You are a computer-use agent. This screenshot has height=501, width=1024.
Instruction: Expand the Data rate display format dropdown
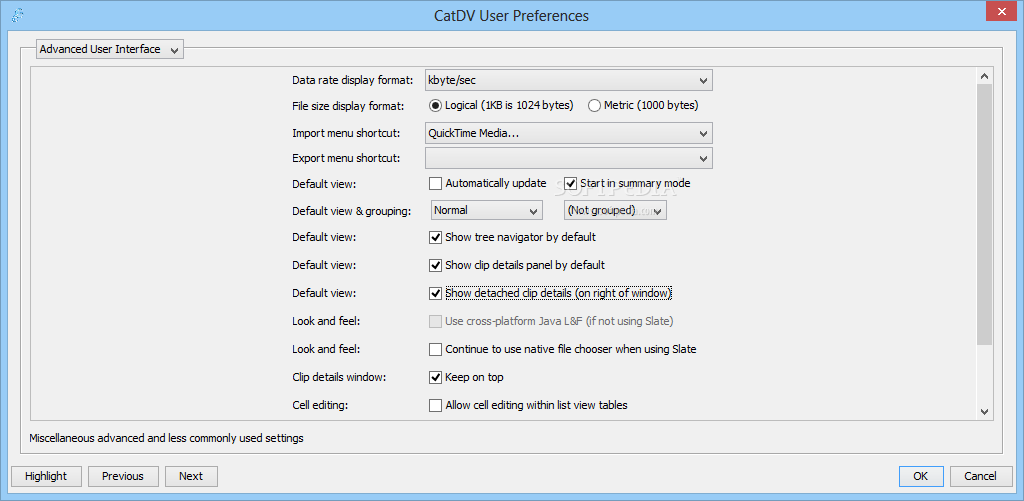(x=568, y=80)
